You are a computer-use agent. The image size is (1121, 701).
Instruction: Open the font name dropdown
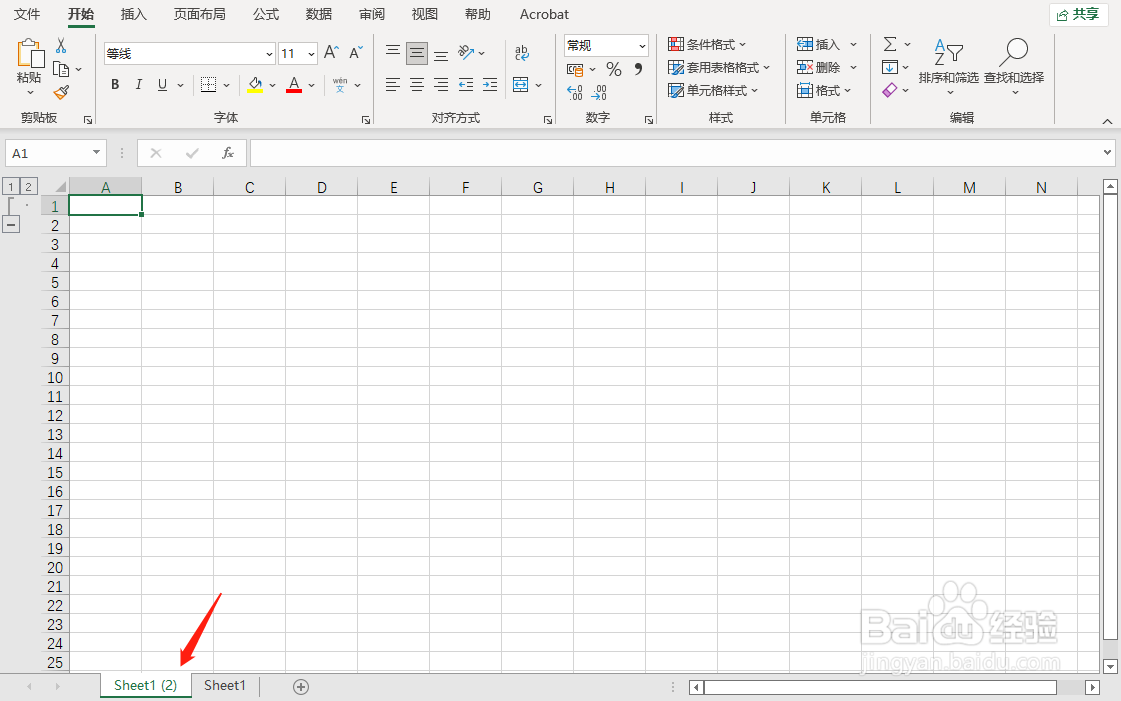coord(269,54)
